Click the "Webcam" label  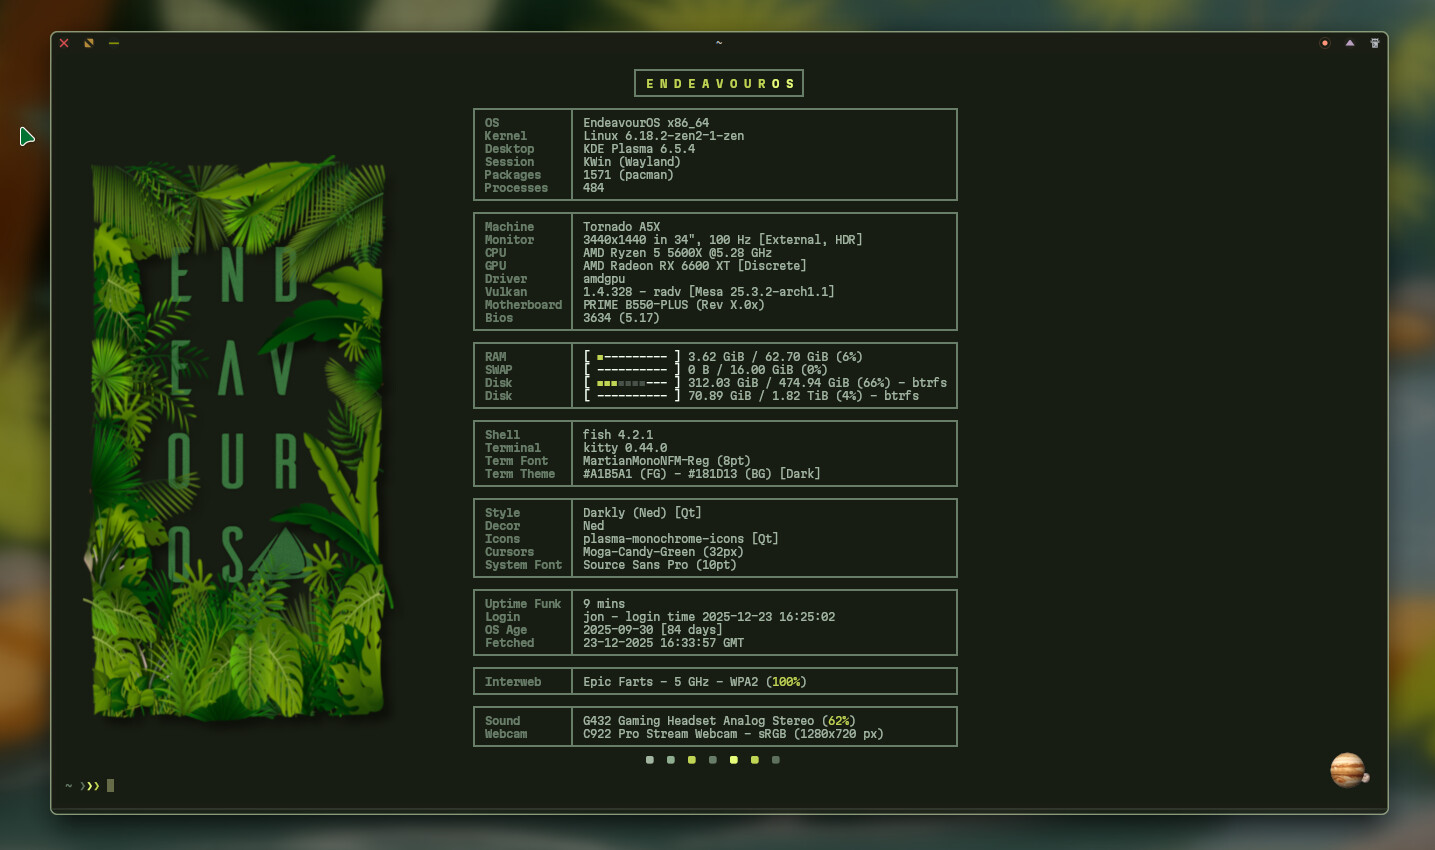point(506,734)
